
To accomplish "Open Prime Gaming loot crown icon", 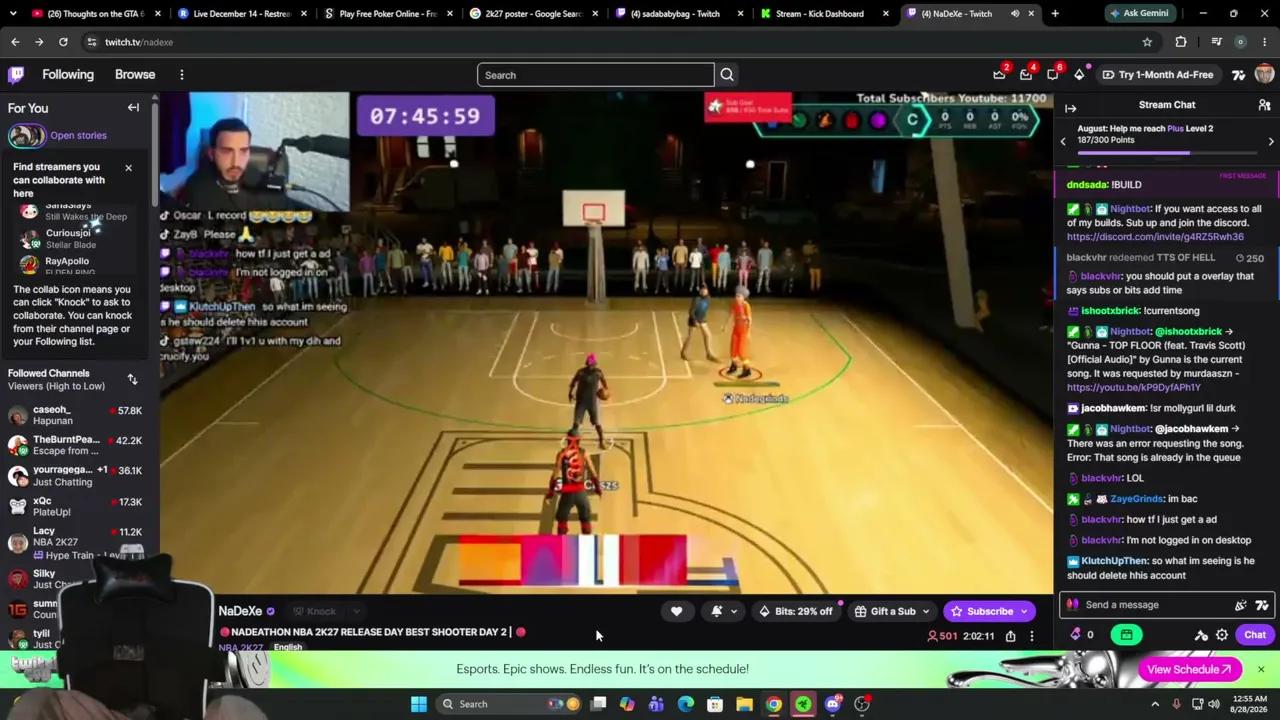I will pos(999,75).
